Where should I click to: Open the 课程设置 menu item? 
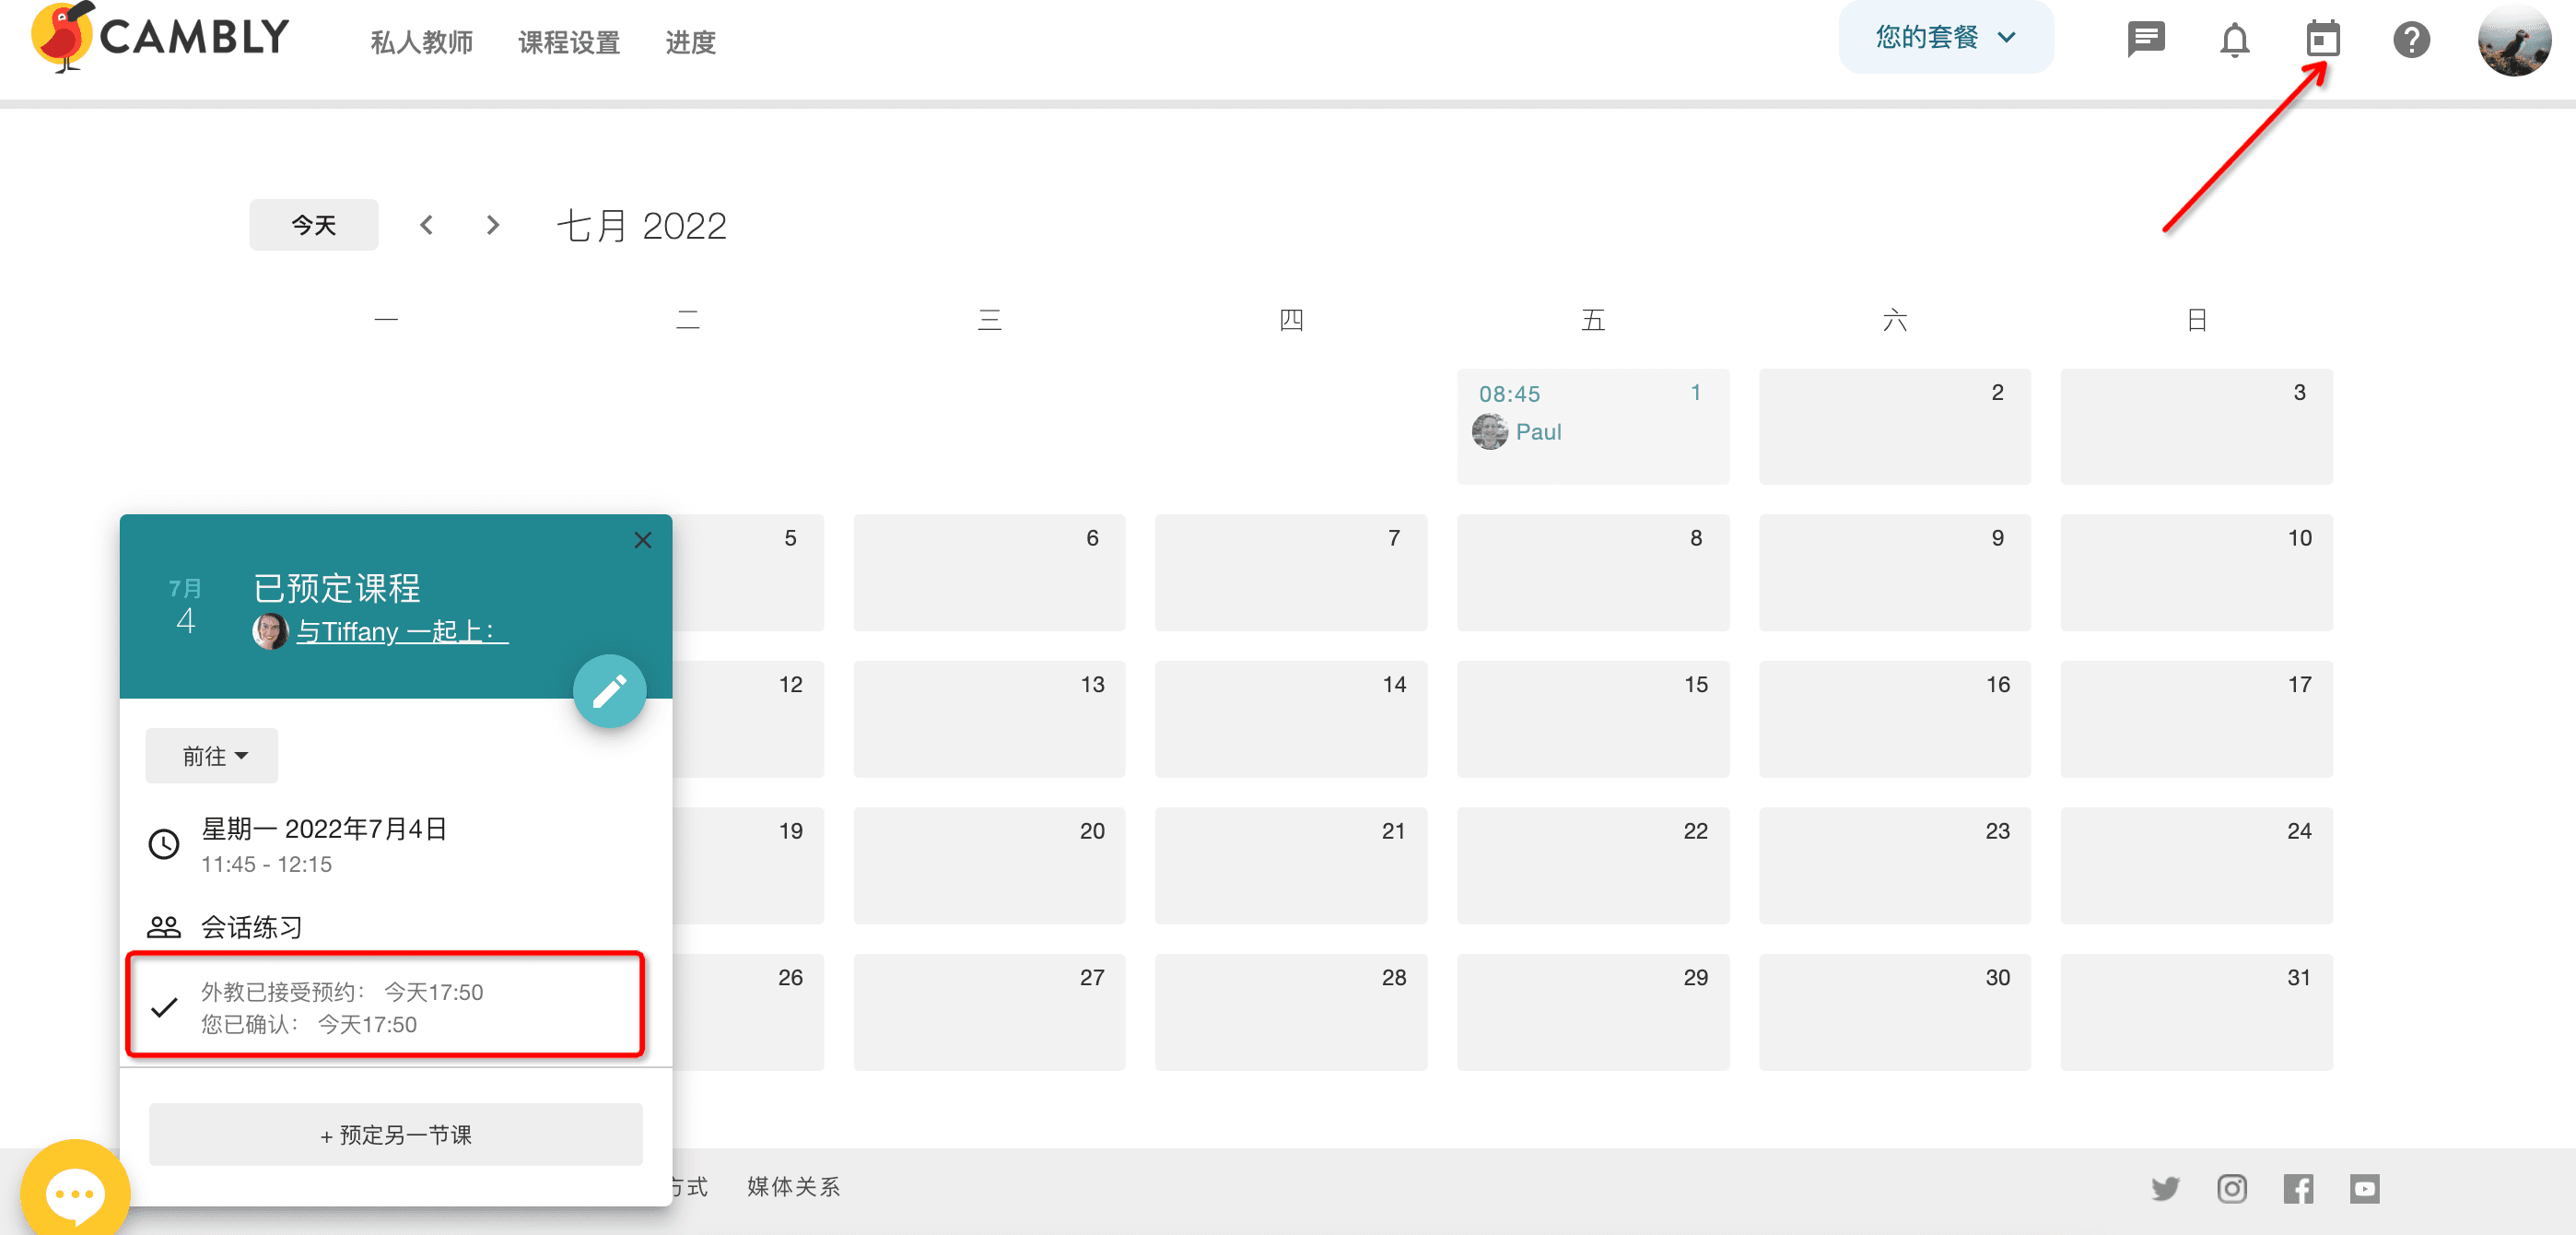(568, 42)
